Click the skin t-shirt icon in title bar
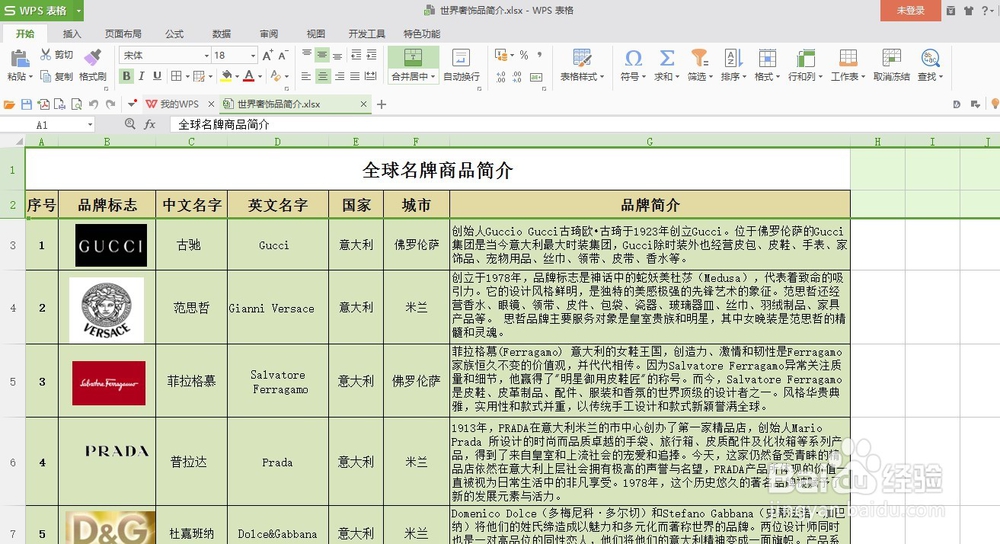The width and height of the screenshot is (1000, 544). click(968, 10)
